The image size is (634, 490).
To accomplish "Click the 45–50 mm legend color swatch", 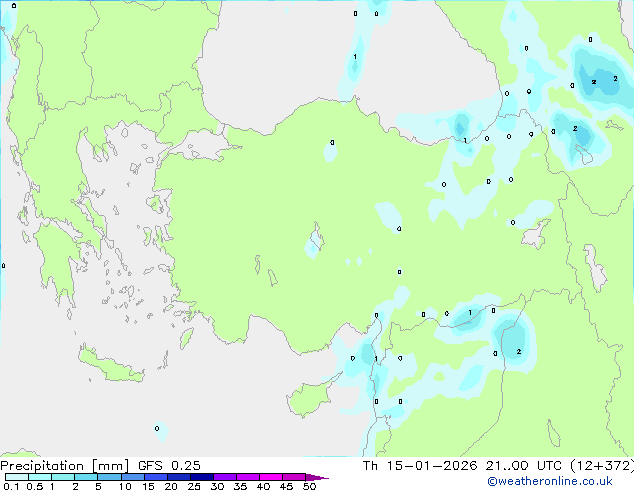I will 294,477.
